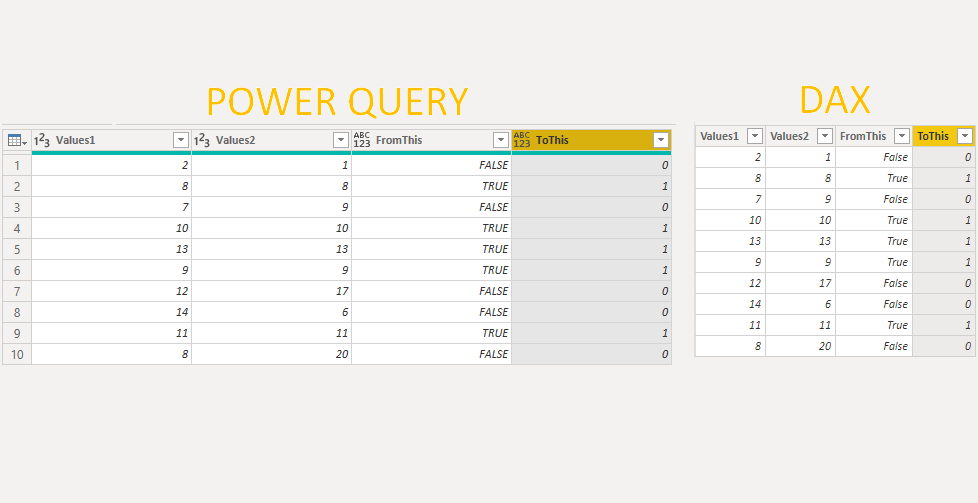Click ToThis cell in DAX 11, 11 row

944,325
